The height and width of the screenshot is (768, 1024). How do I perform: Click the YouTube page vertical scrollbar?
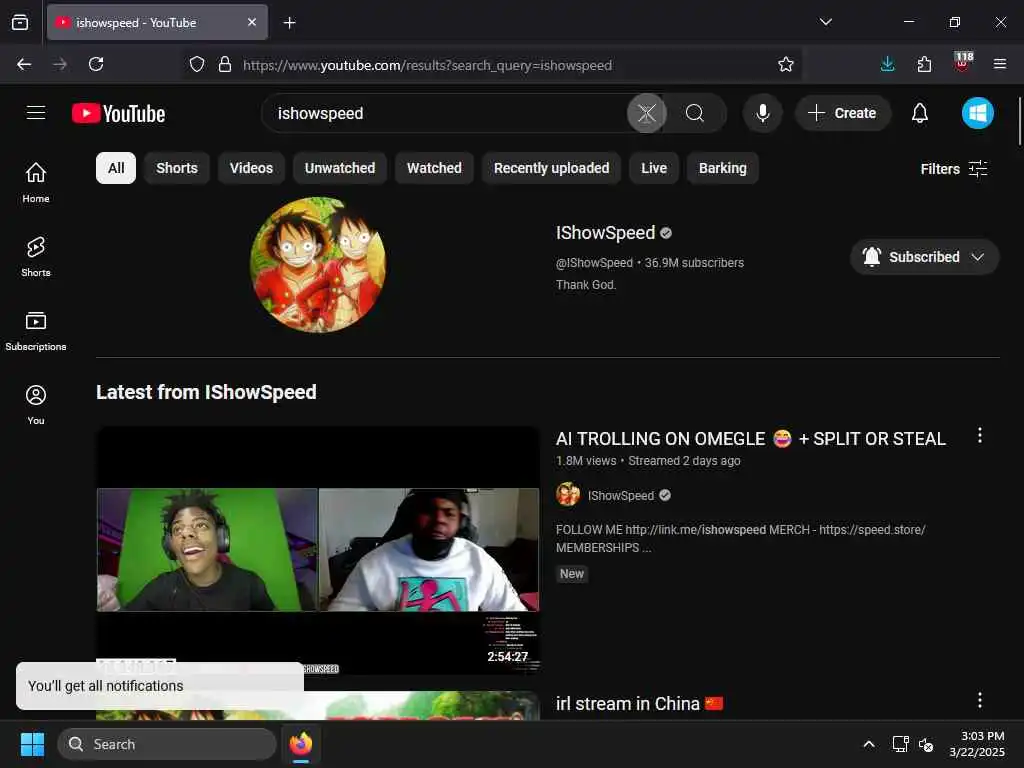(x=1019, y=121)
